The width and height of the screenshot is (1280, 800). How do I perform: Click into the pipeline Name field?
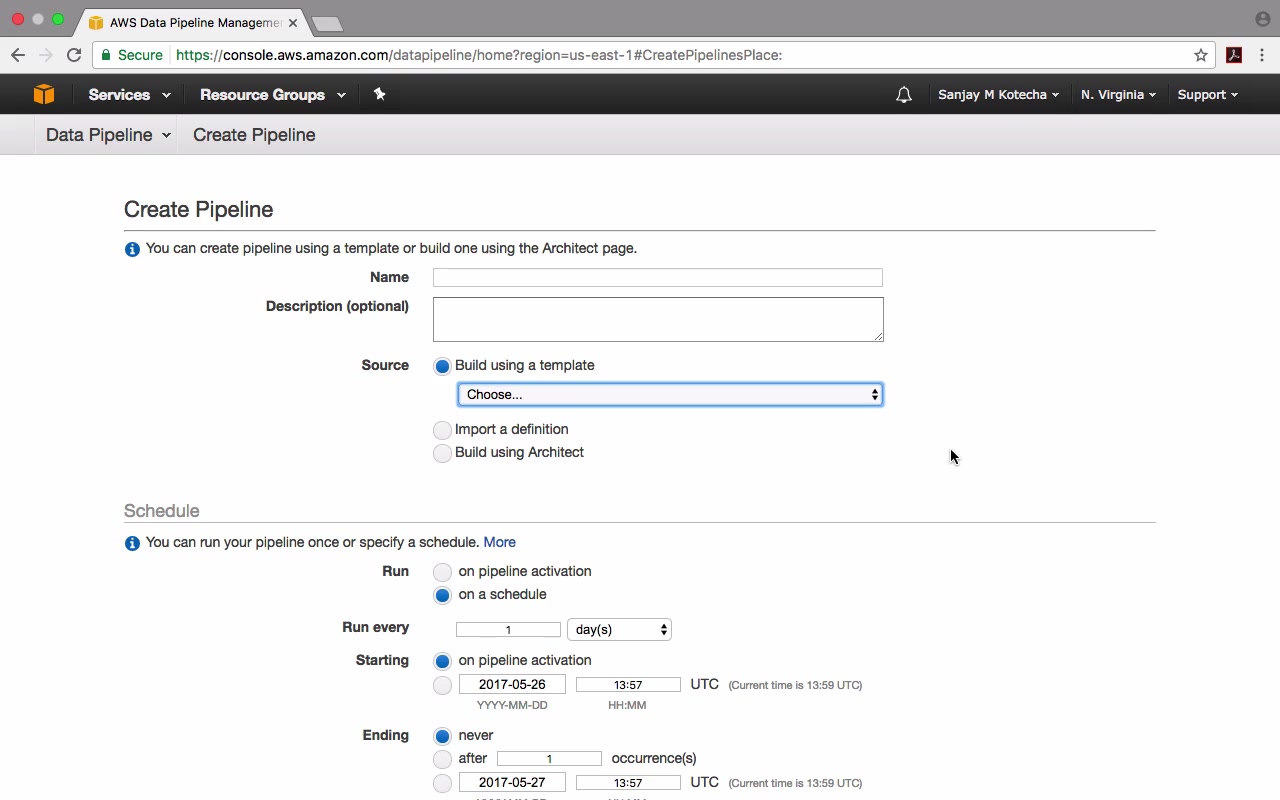pos(657,278)
